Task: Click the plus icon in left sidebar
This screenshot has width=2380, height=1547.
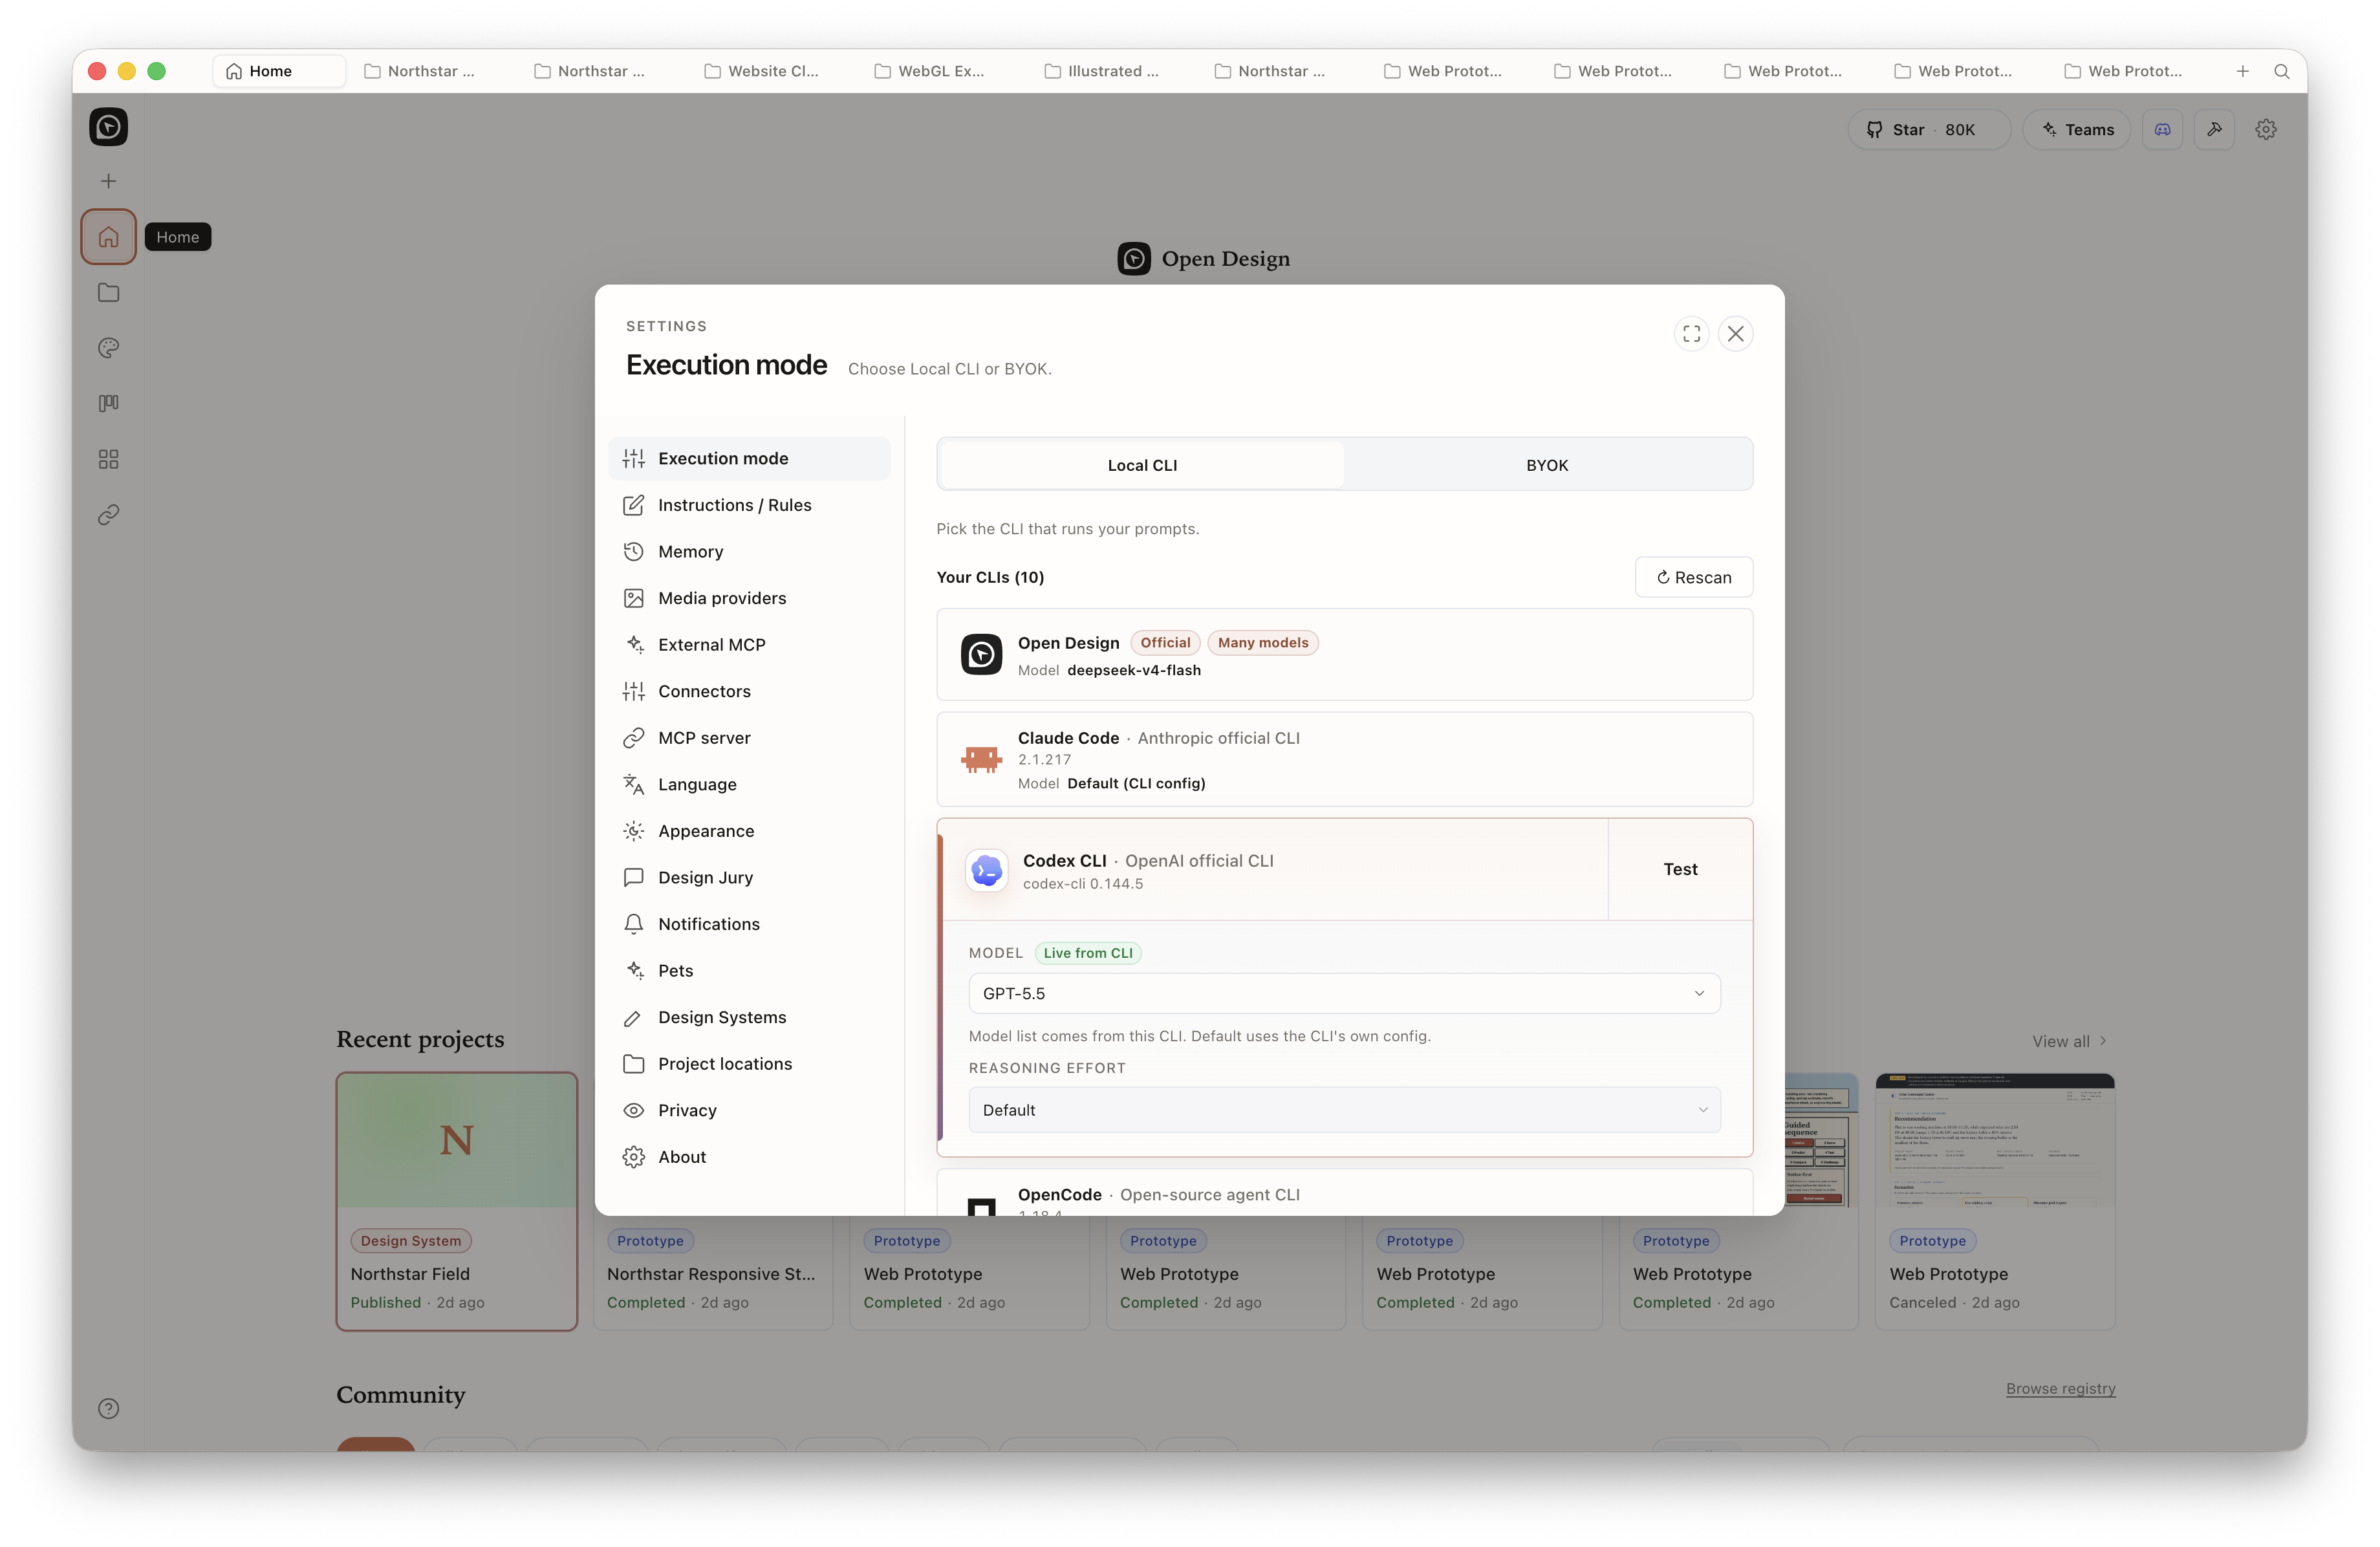Action: click(x=108, y=181)
